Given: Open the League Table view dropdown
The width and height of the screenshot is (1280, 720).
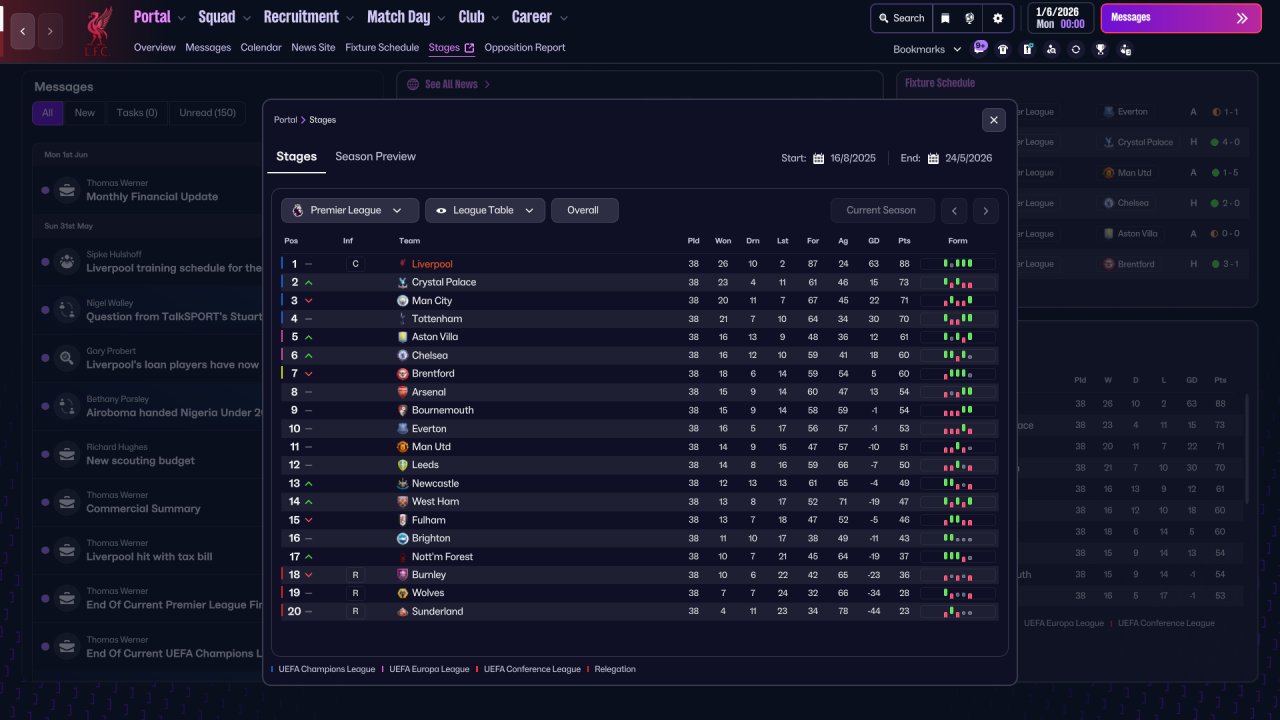Looking at the screenshot, I should 485,210.
